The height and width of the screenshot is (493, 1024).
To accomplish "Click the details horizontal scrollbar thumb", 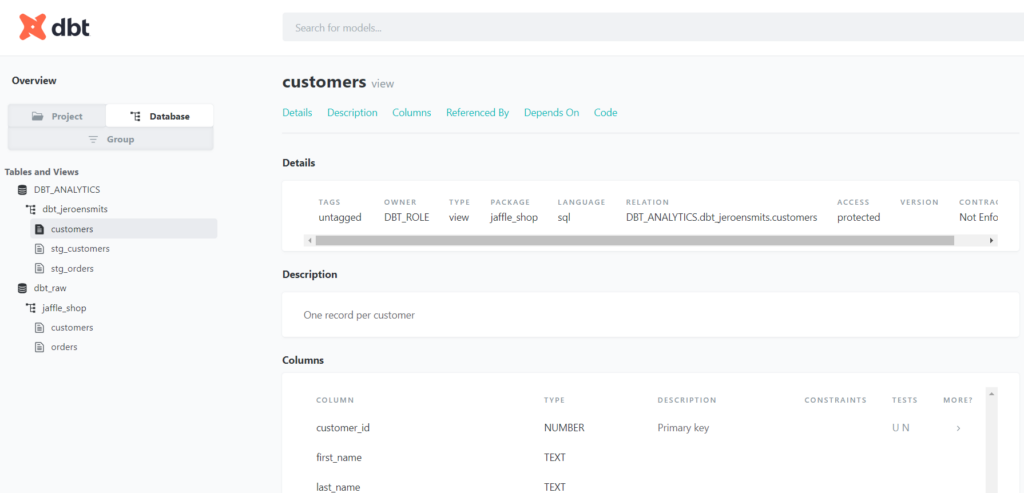I will pos(635,240).
